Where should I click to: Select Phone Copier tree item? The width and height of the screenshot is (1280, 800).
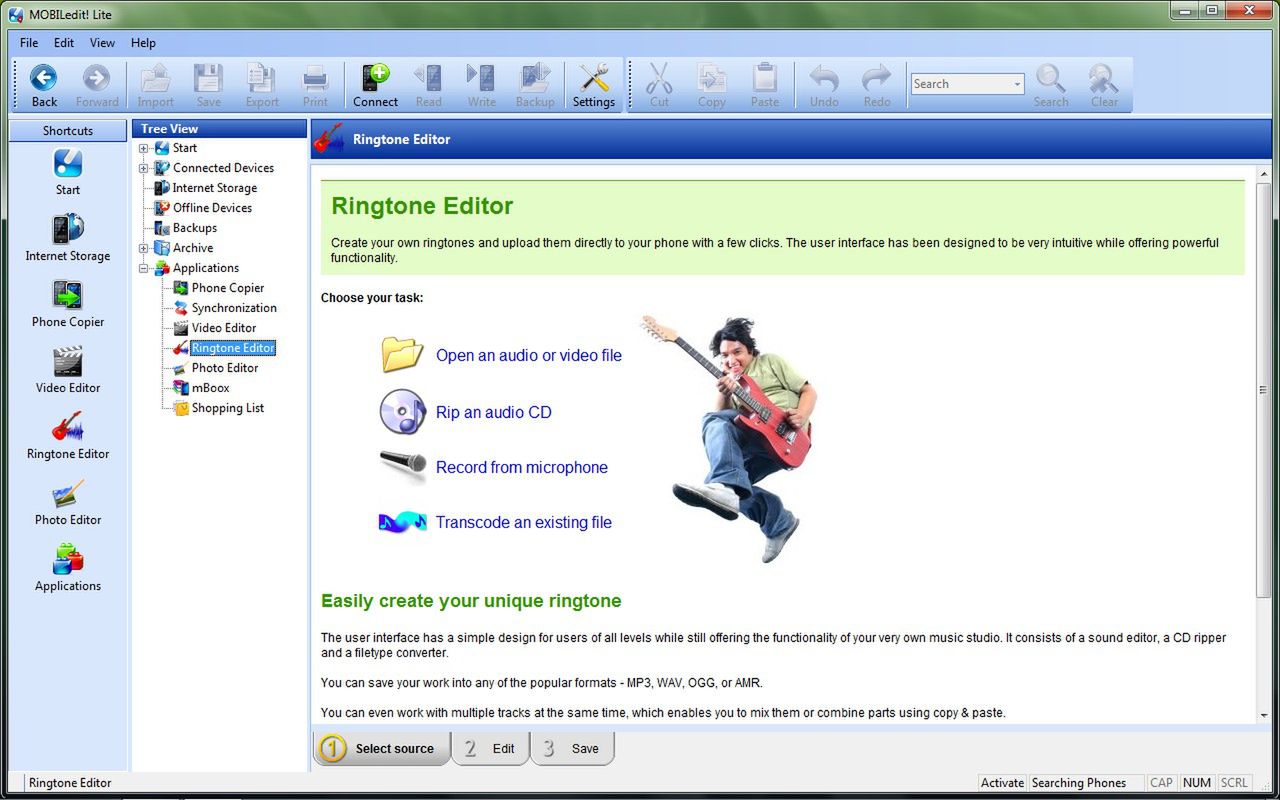[x=228, y=288]
